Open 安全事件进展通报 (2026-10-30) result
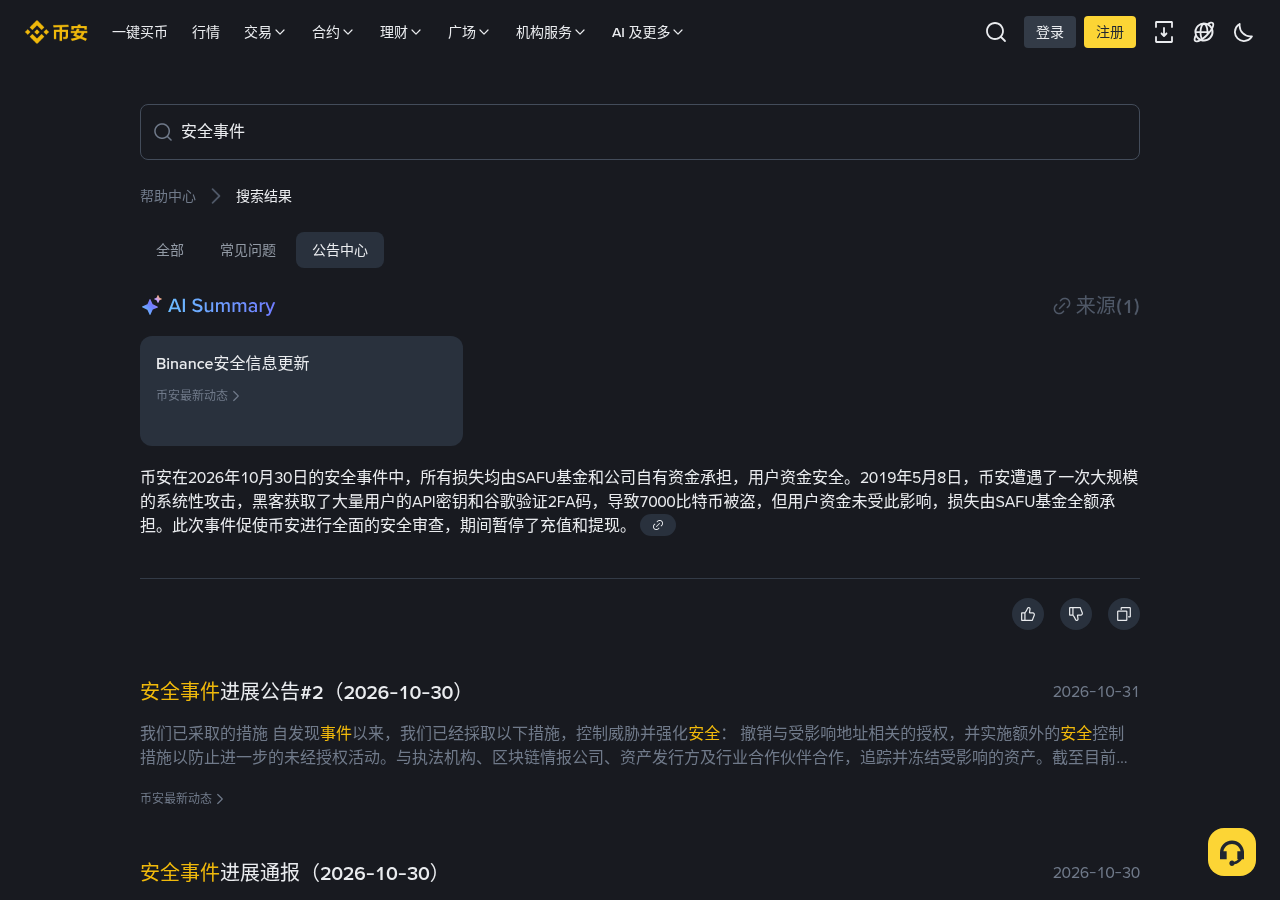The width and height of the screenshot is (1280, 900). (x=292, y=873)
